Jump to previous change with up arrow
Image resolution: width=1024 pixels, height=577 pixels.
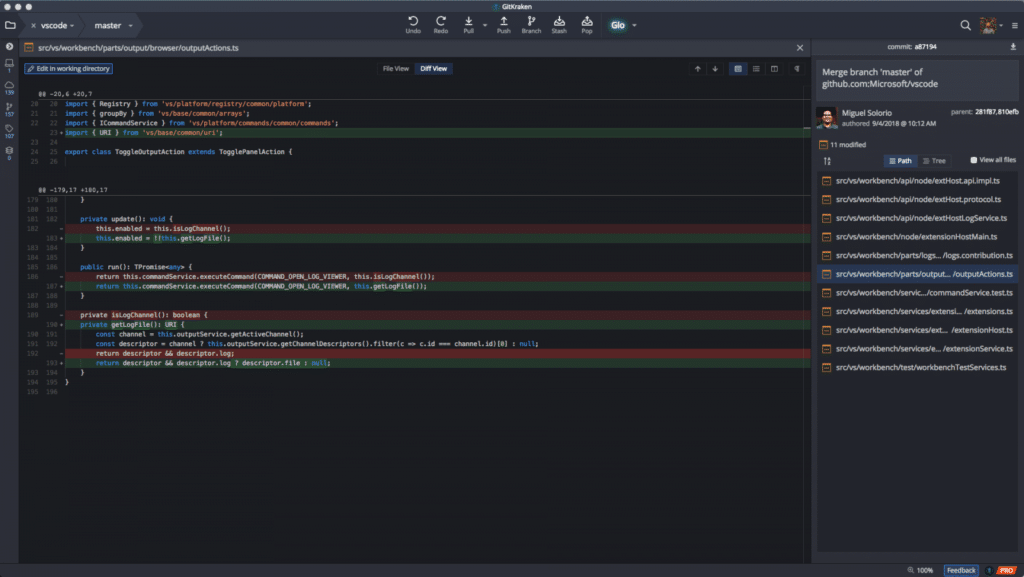(697, 69)
